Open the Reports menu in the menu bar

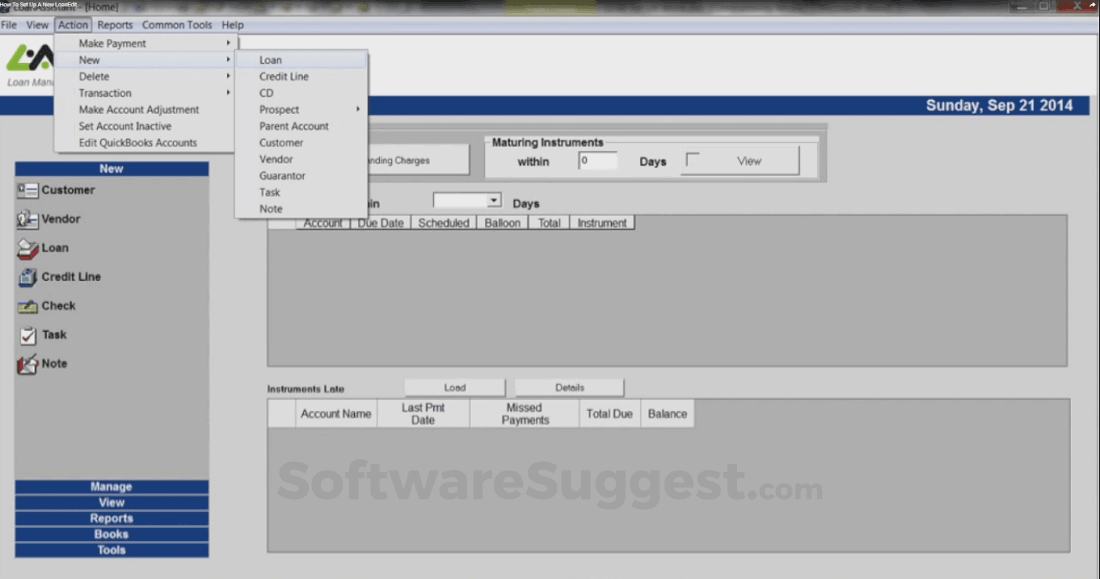click(x=115, y=25)
